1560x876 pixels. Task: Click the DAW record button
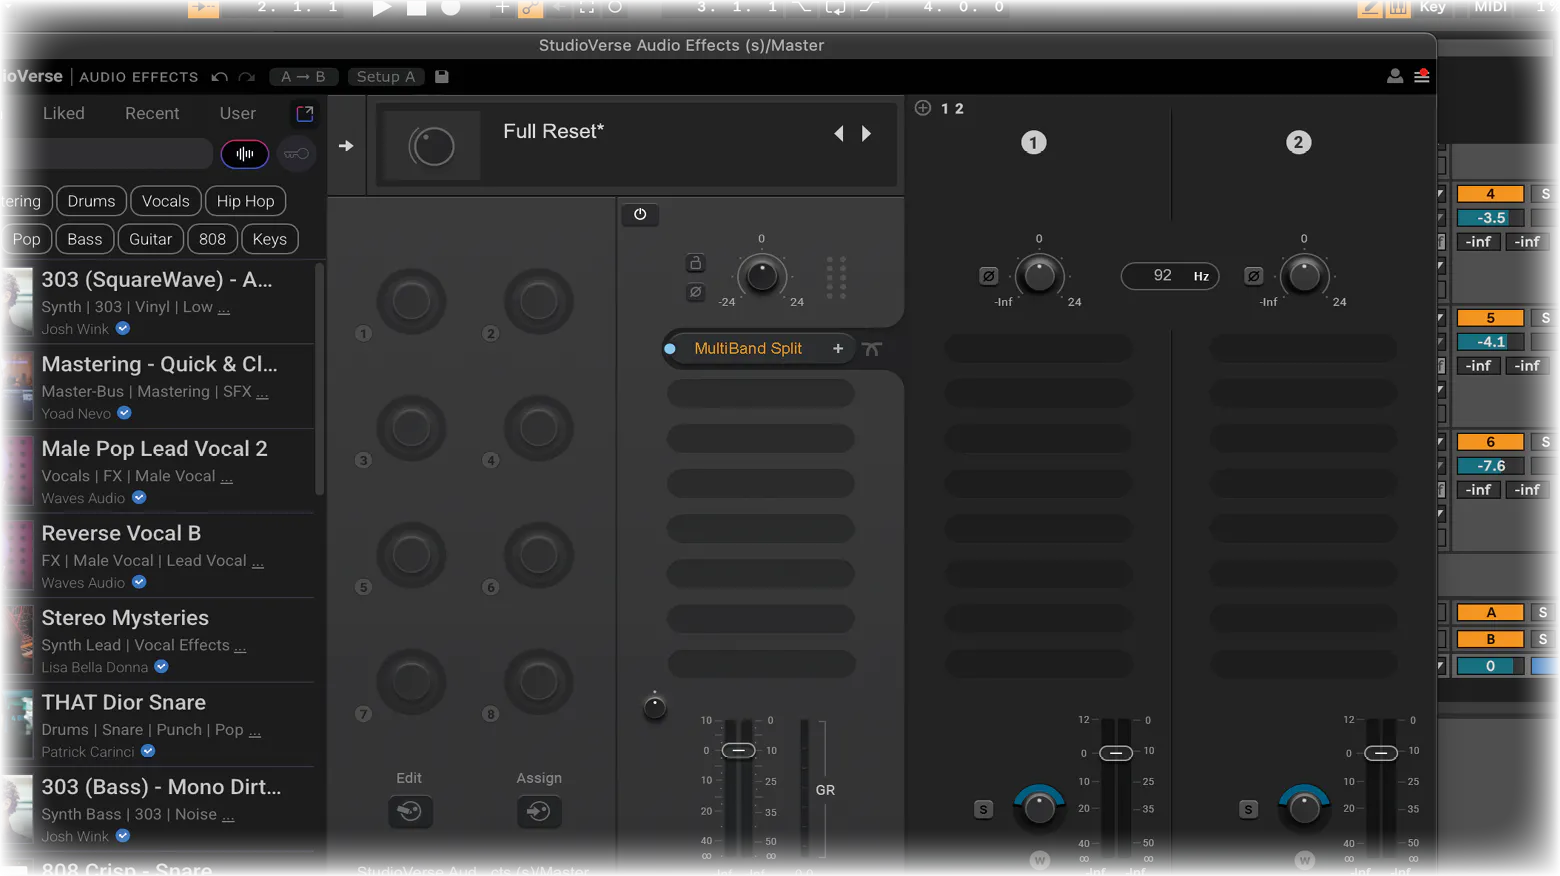tap(451, 8)
